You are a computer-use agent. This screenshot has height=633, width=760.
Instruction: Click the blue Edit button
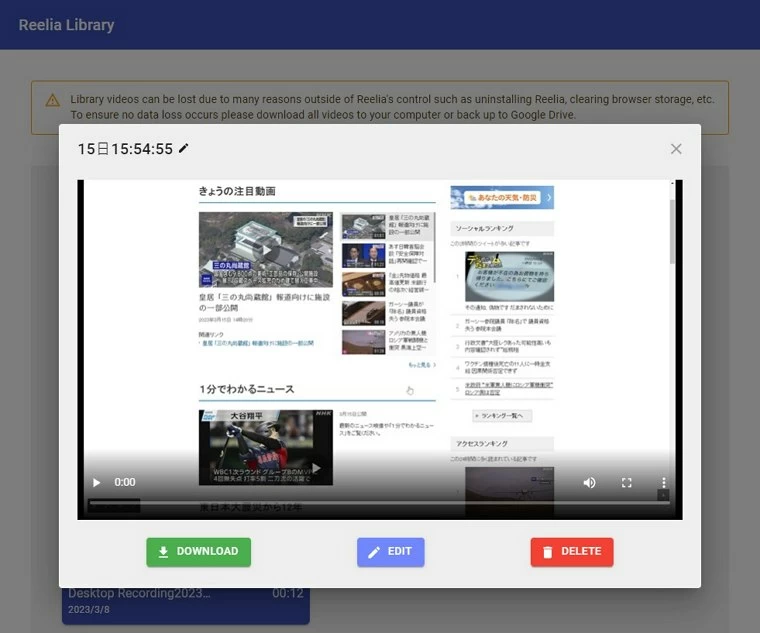[x=390, y=552]
